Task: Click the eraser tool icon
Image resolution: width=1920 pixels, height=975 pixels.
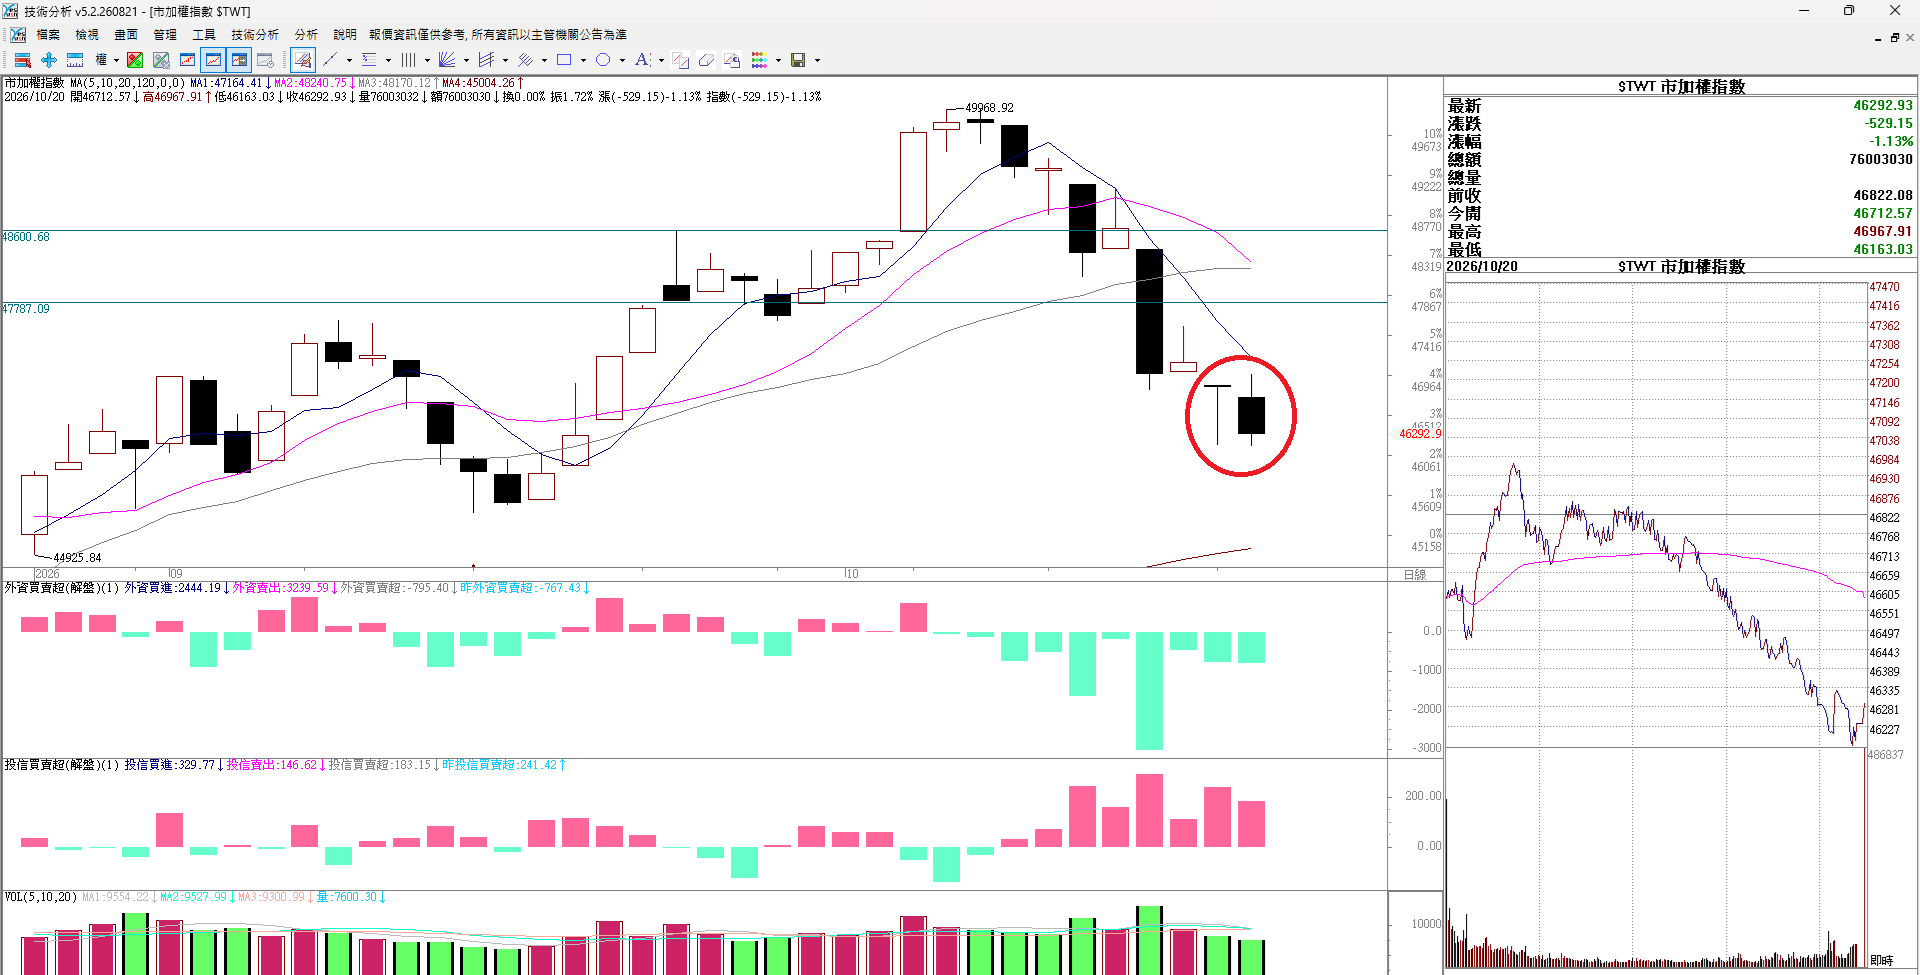Action: [x=706, y=60]
